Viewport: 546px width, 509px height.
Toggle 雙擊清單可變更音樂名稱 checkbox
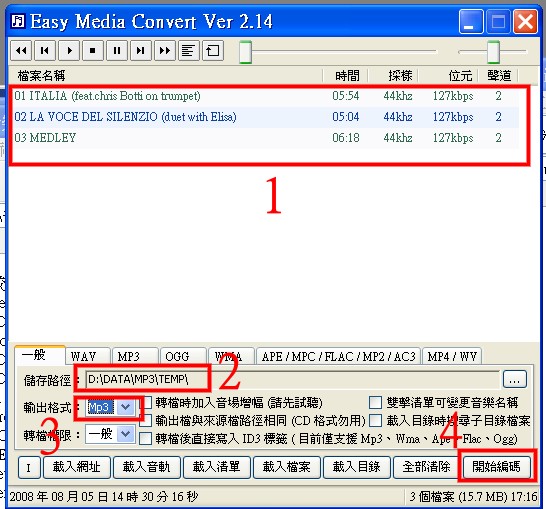(x=375, y=402)
